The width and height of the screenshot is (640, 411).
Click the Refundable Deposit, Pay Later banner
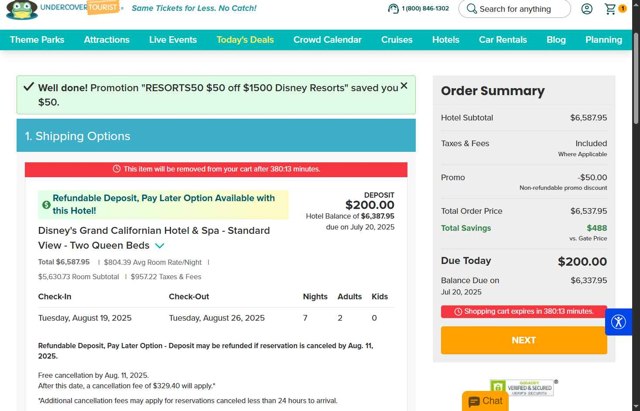(163, 204)
